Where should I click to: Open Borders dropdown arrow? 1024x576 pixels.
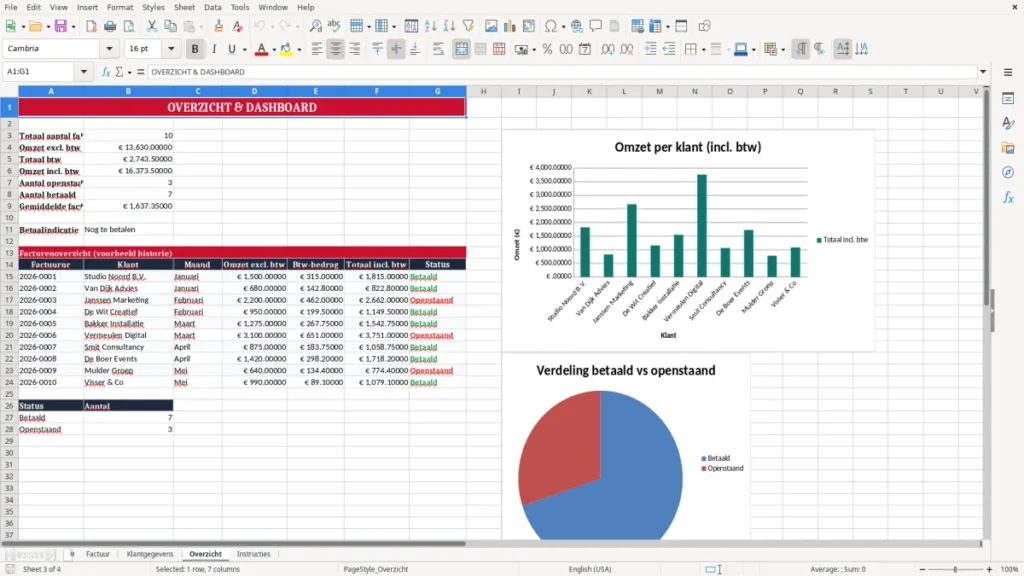coord(703,50)
